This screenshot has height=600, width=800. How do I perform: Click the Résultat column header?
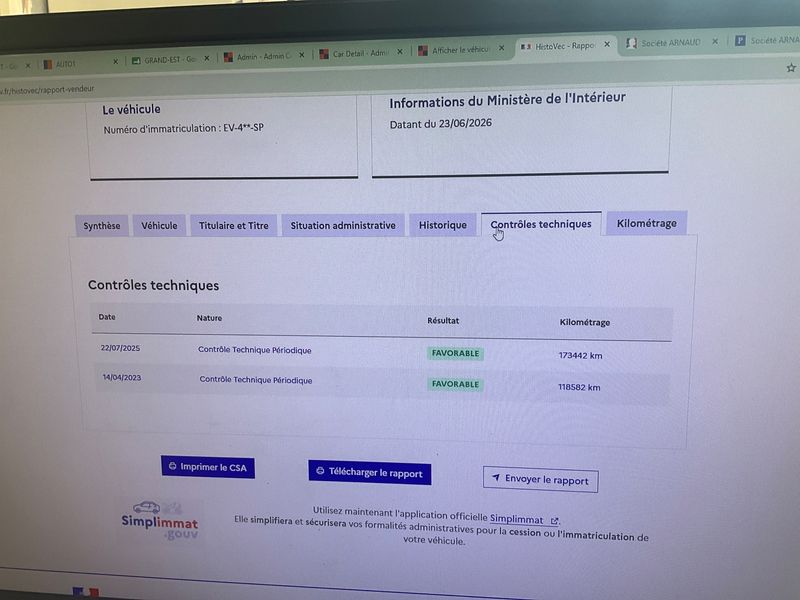pos(443,320)
